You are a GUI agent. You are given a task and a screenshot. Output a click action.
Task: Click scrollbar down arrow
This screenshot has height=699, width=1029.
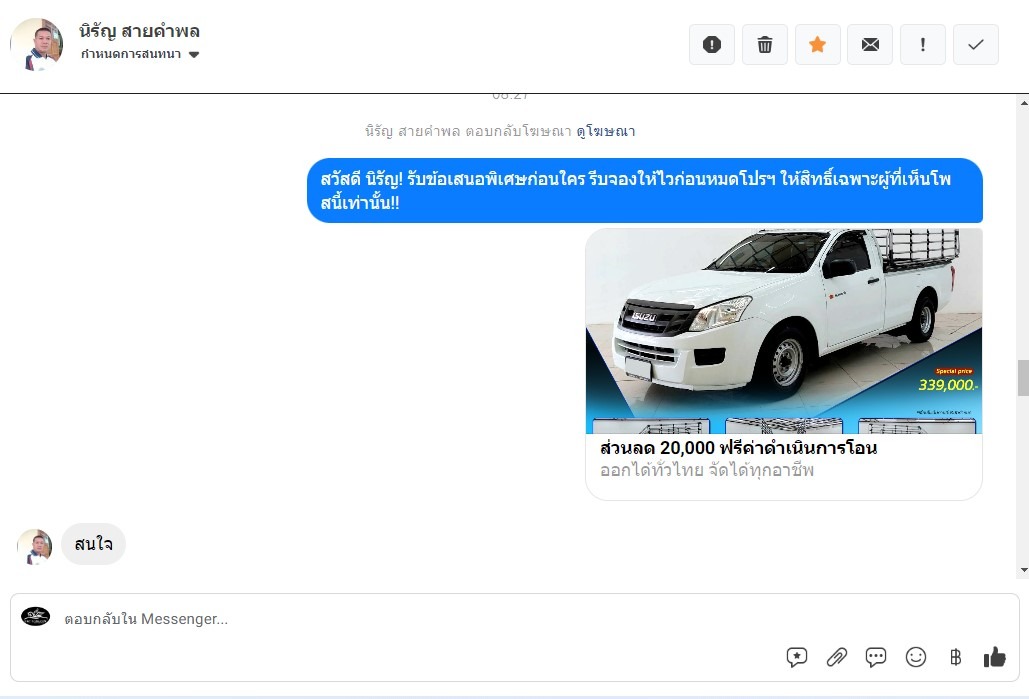coord(1024,570)
